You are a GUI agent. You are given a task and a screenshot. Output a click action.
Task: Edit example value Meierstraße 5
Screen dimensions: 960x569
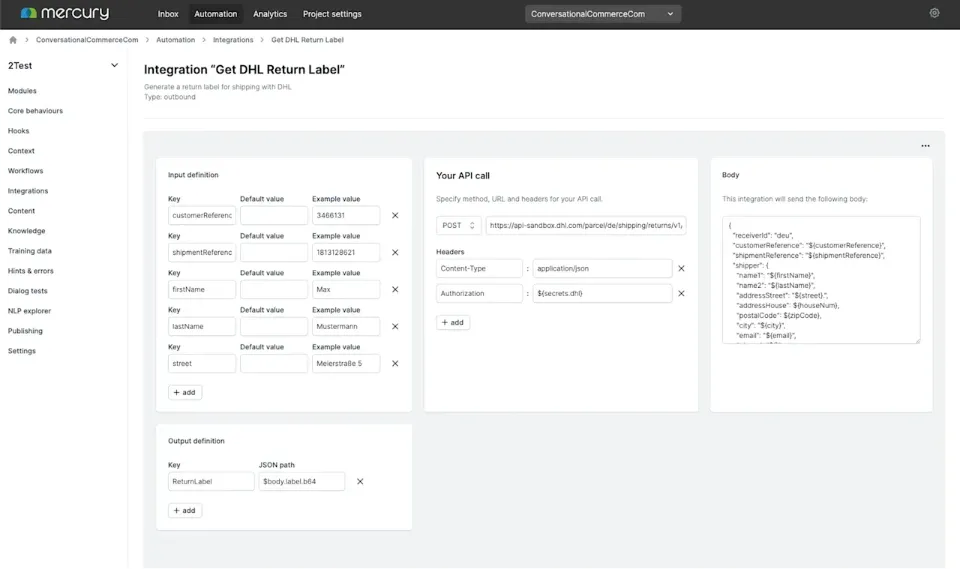[346, 364]
